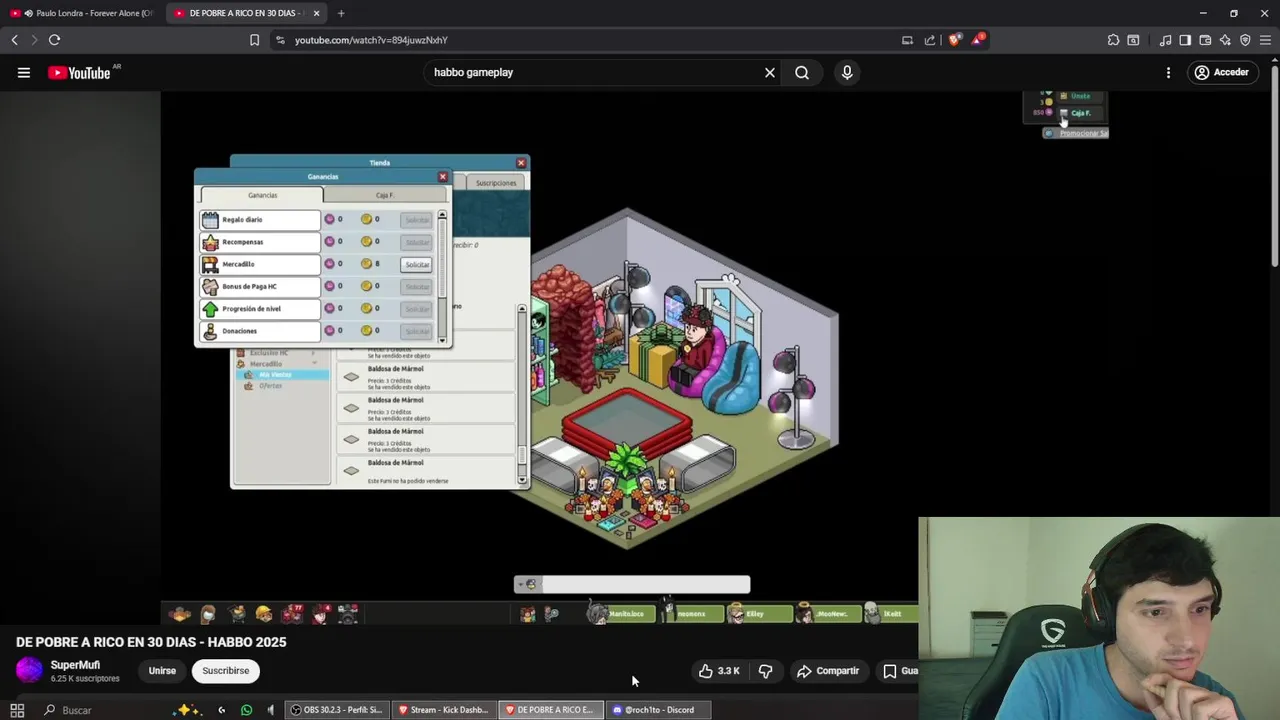1280x720 pixels.
Task: Select the Progresión de nivel row
Action: [x=260, y=308]
